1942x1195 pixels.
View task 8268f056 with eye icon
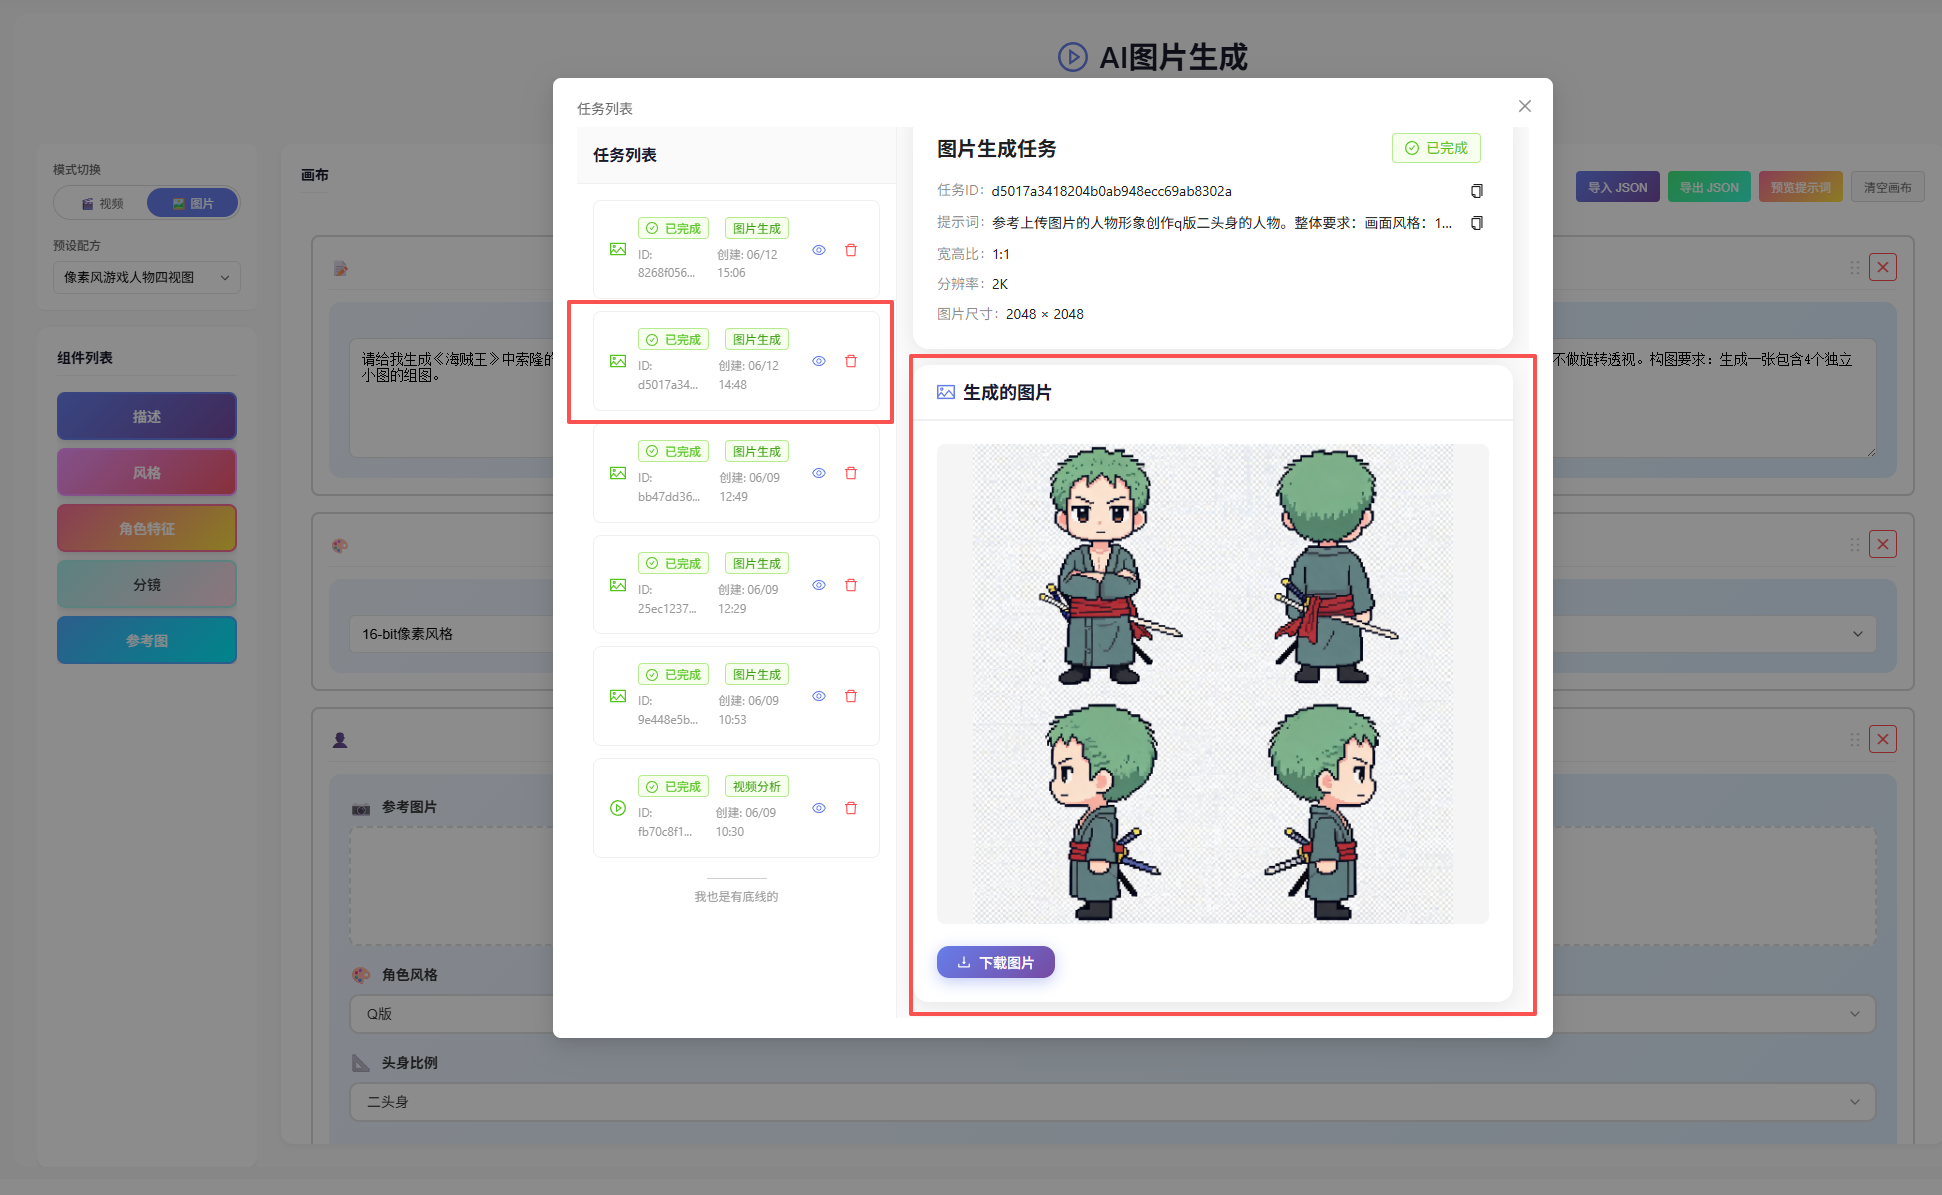pyautogui.click(x=819, y=250)
